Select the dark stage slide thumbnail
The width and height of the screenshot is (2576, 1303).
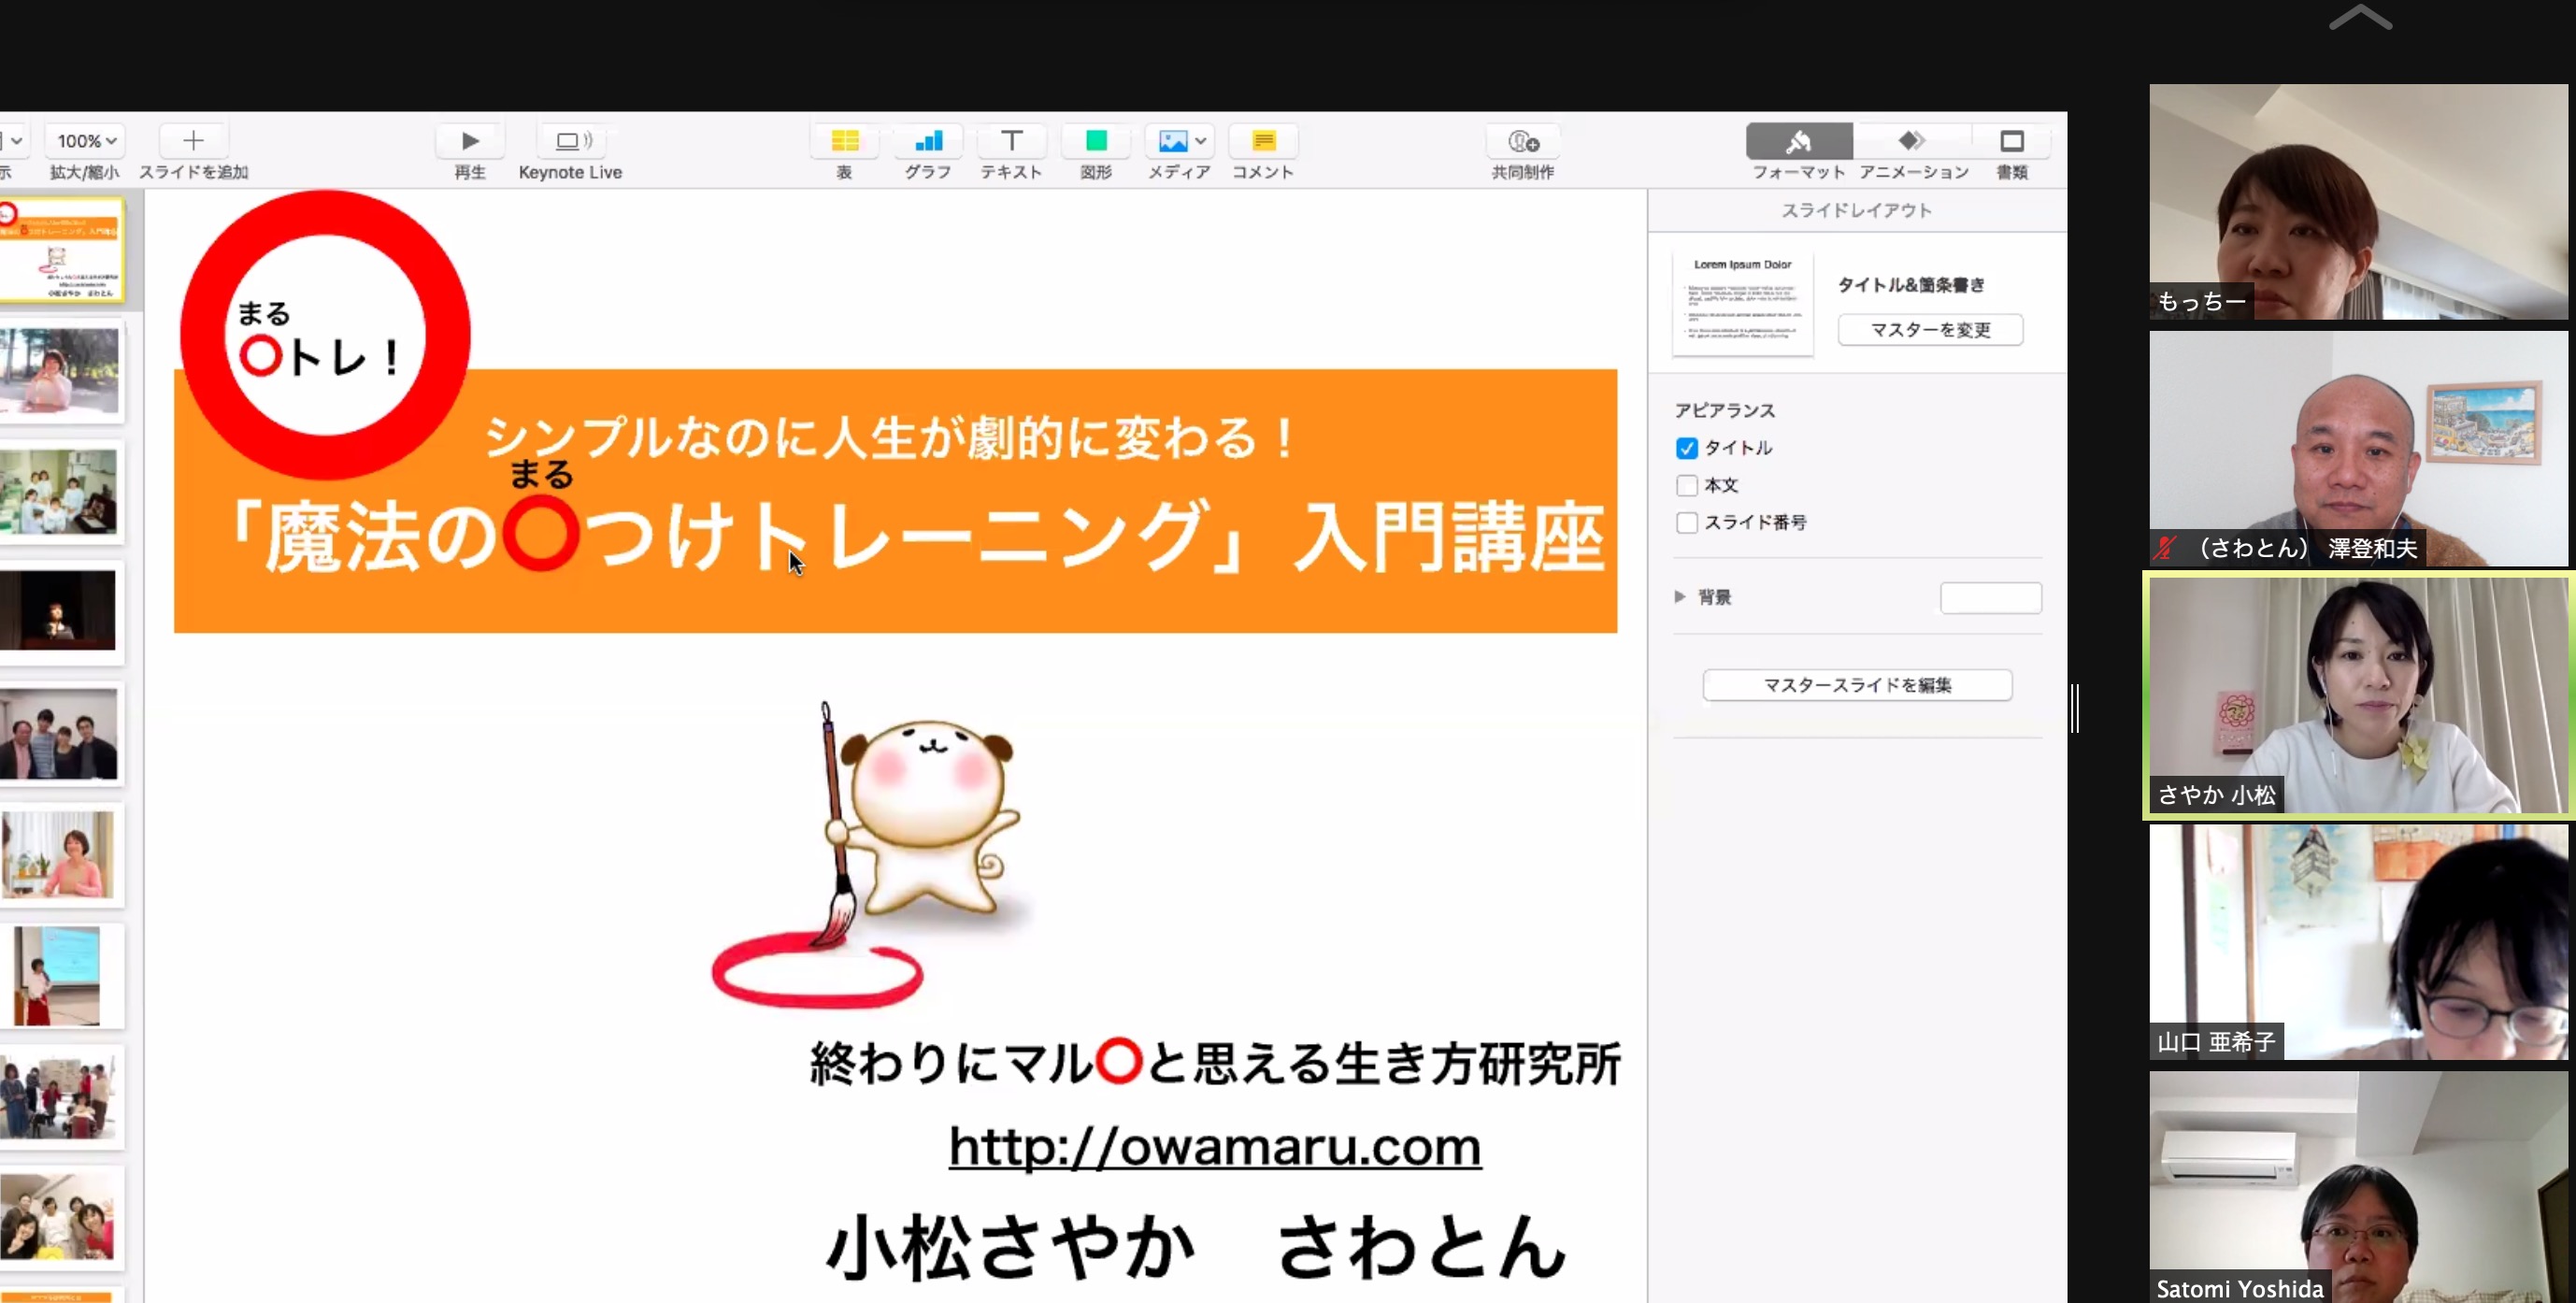60,612
